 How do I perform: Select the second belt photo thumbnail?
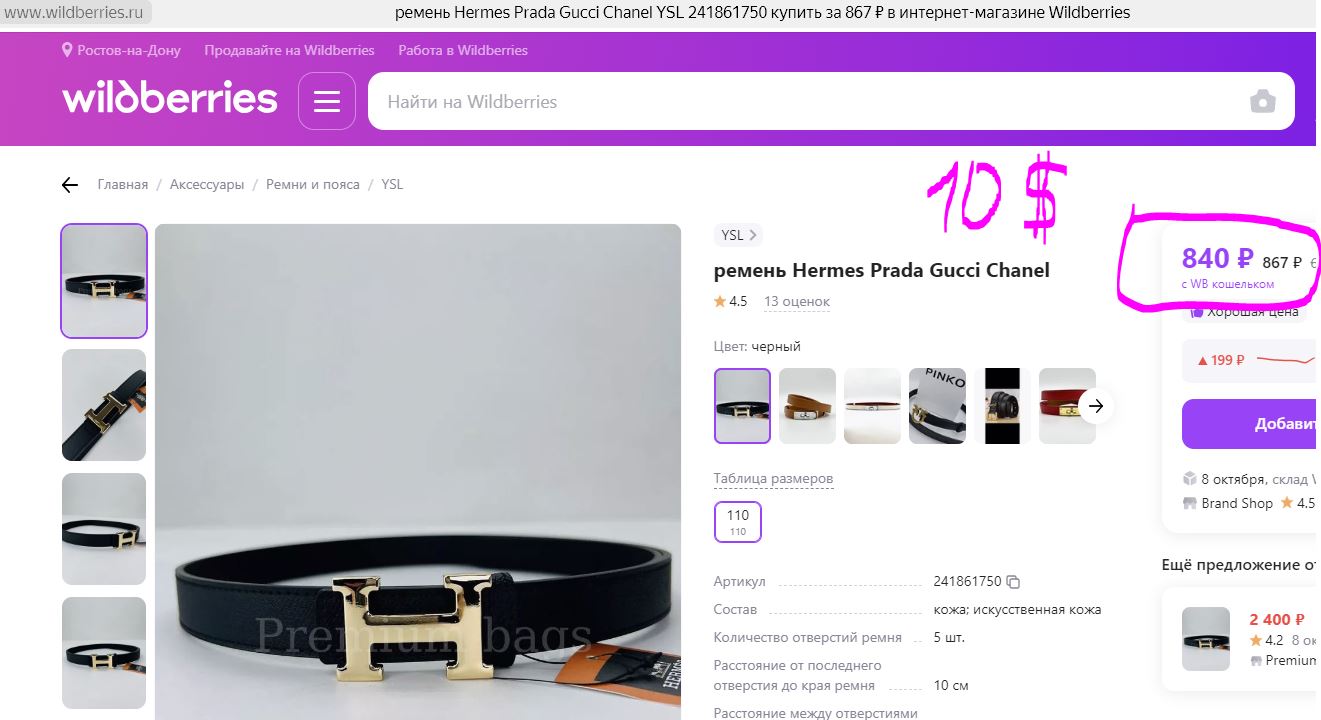point(104,405)
